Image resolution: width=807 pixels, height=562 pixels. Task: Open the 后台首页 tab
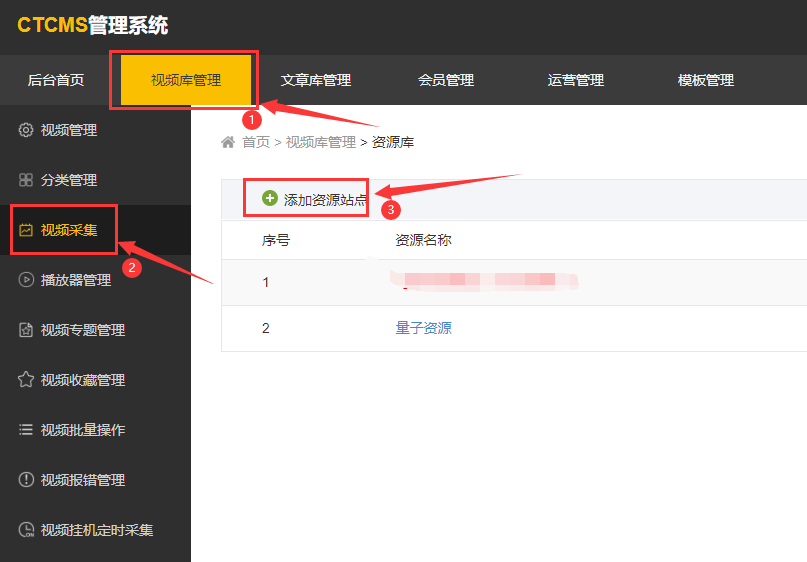(56, 80)
